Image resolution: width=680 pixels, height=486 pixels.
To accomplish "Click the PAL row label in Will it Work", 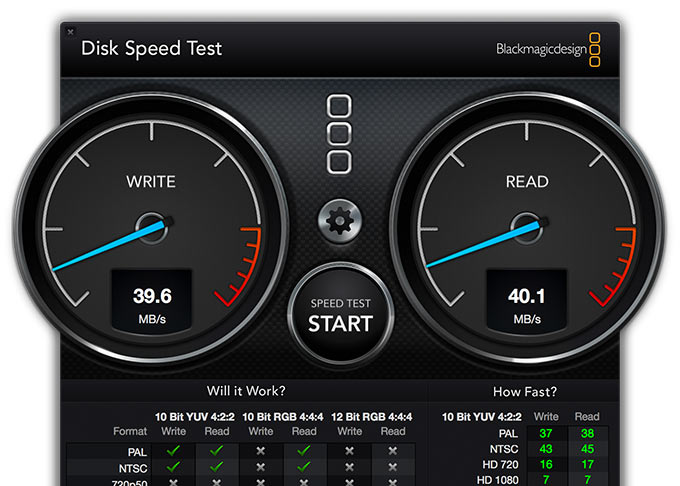I will coord(137,452).
